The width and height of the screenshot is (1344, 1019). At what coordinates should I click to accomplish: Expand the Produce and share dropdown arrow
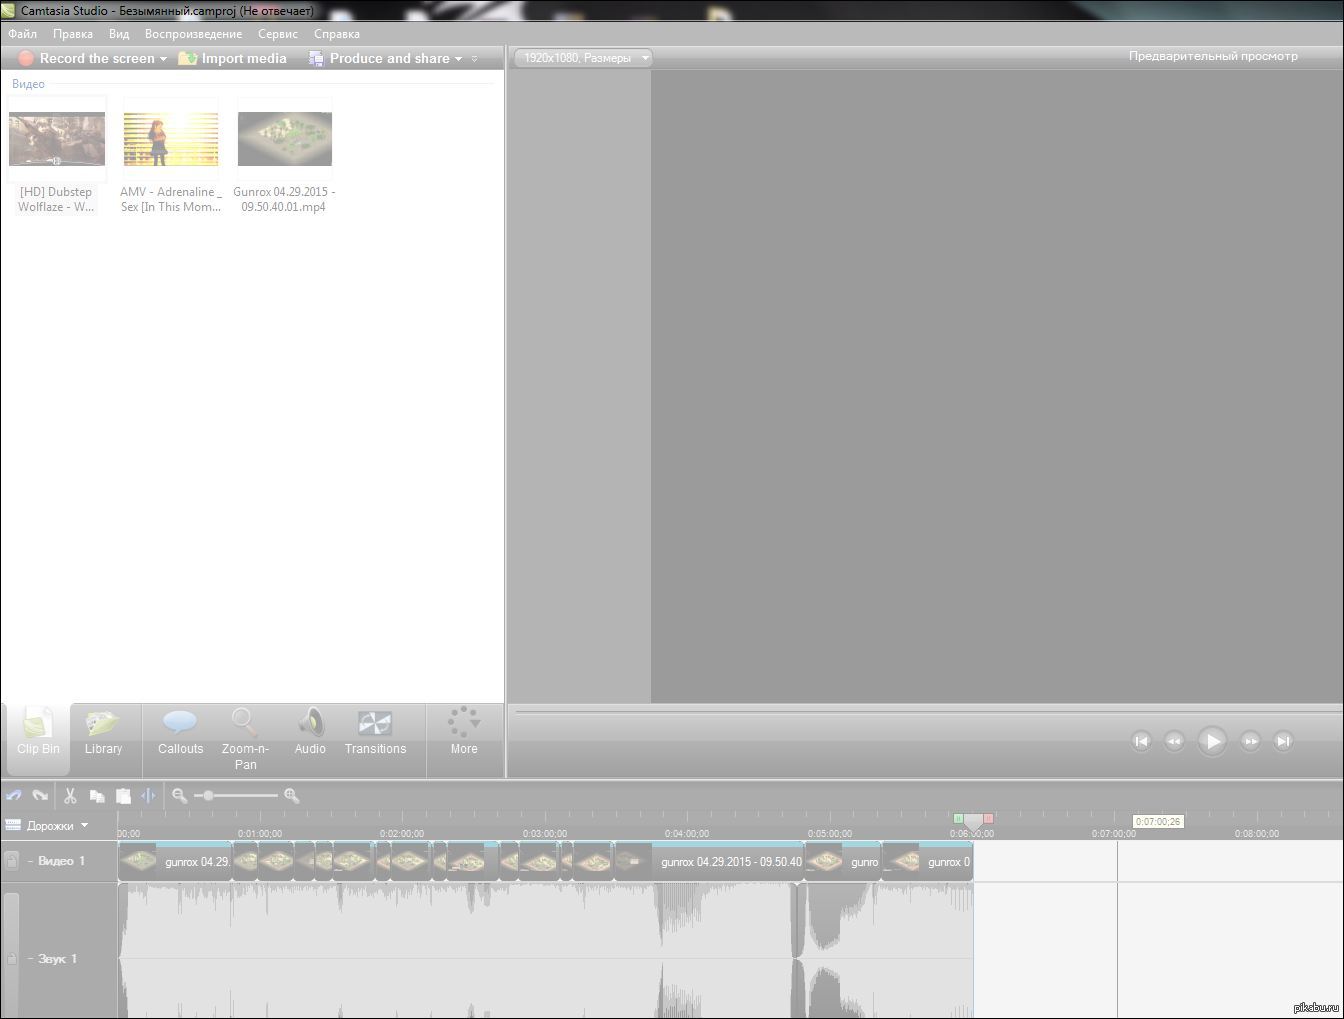click(x=459, y=59)
